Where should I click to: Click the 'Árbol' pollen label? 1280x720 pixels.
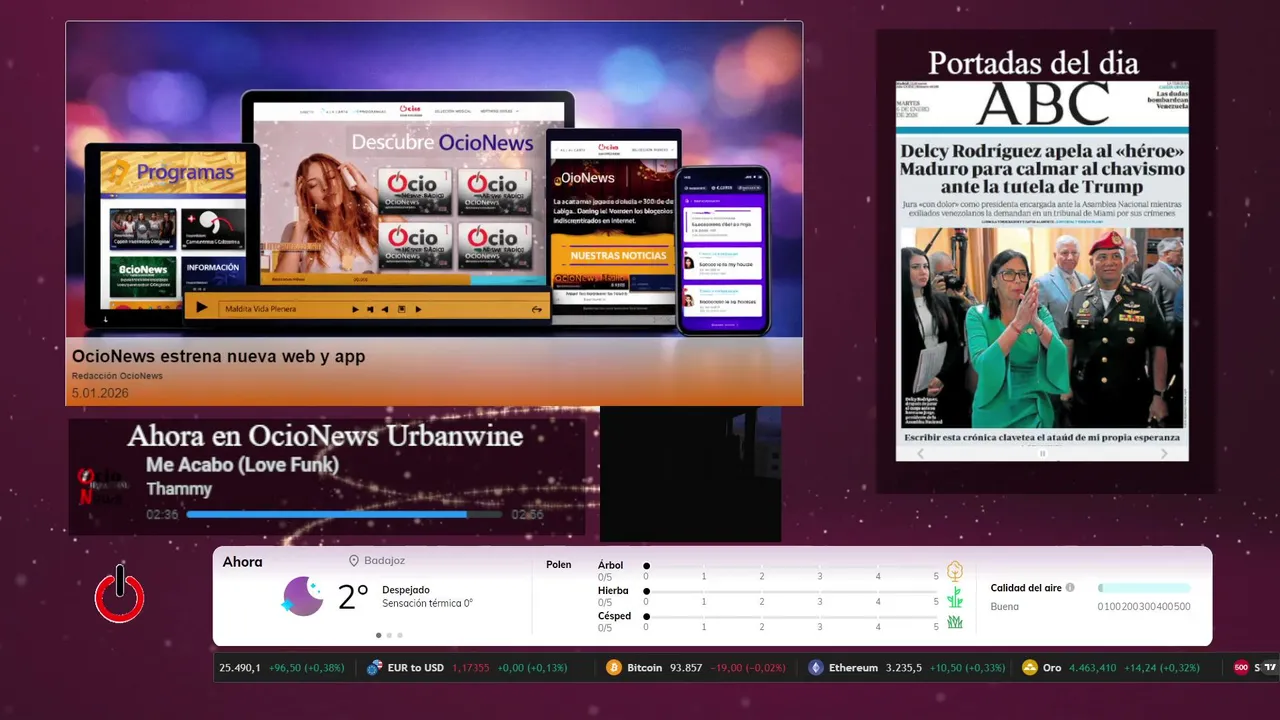pos(610,565)
